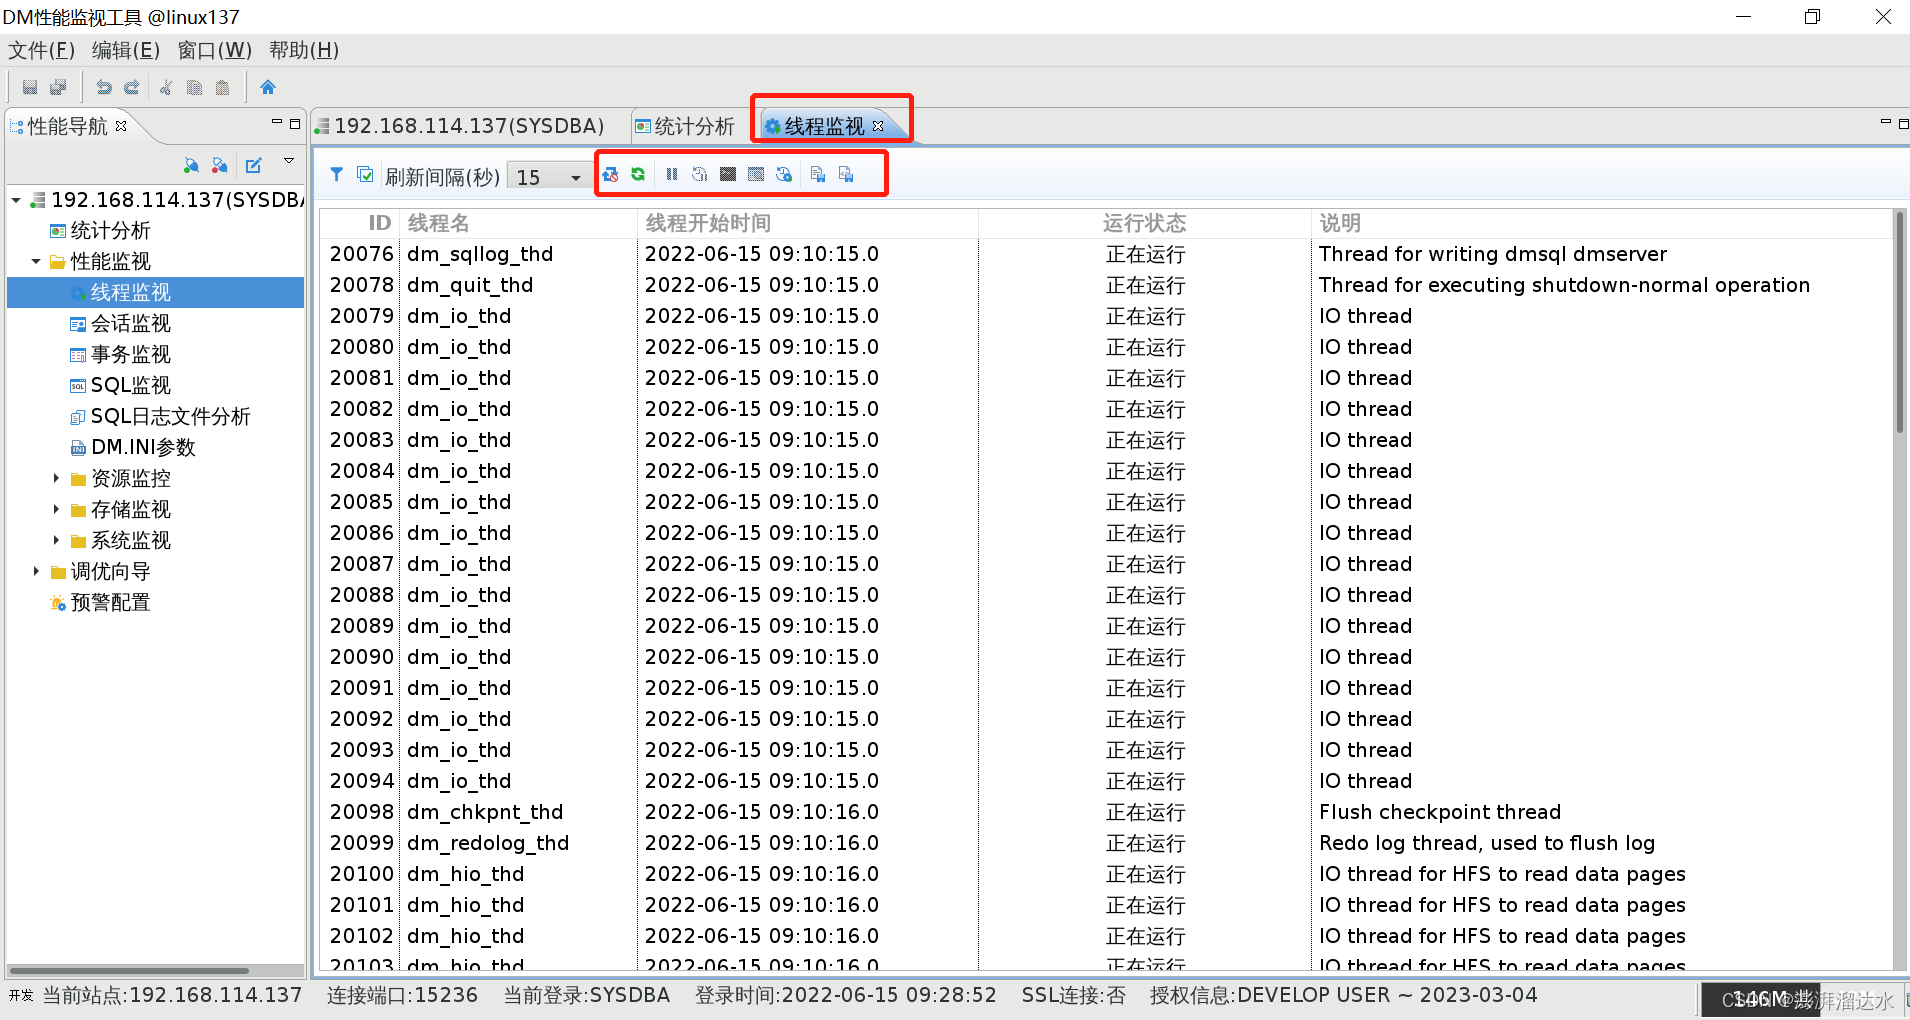Open the 编辑(E) menu
The width and height of the screenshot is (1910, 1020).
(126, 50)
